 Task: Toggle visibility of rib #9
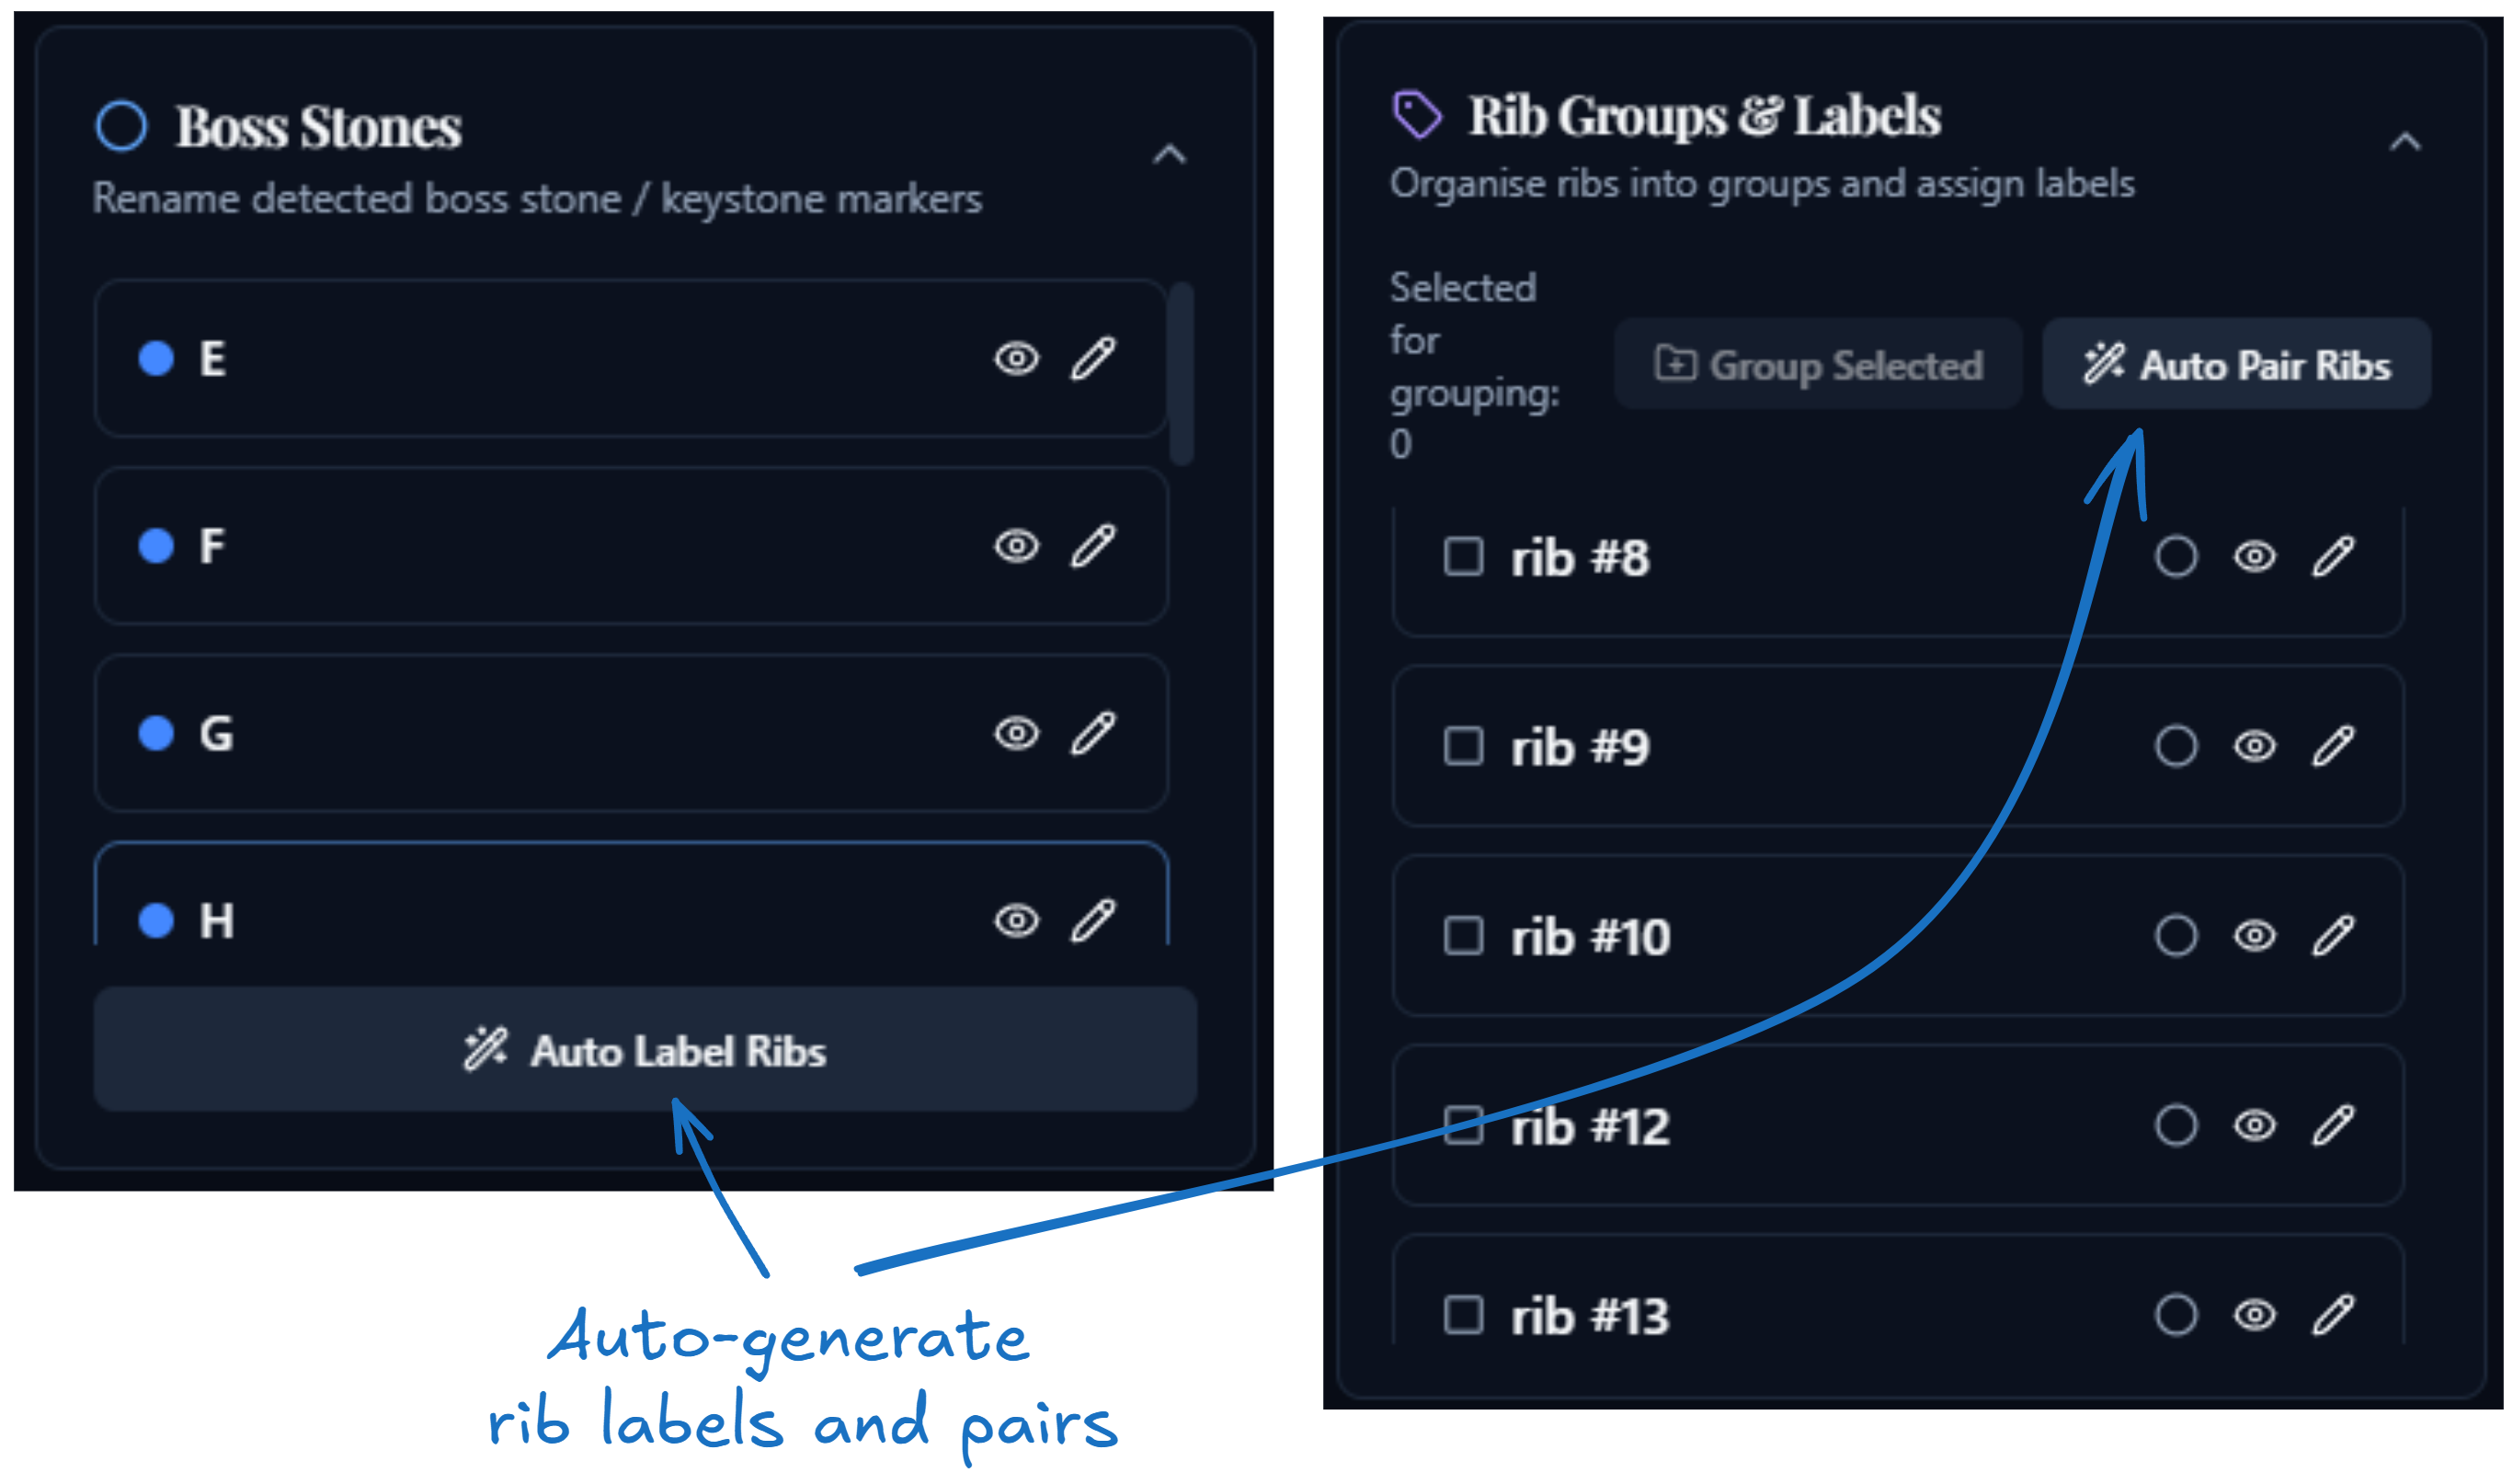coord(2254,747)
